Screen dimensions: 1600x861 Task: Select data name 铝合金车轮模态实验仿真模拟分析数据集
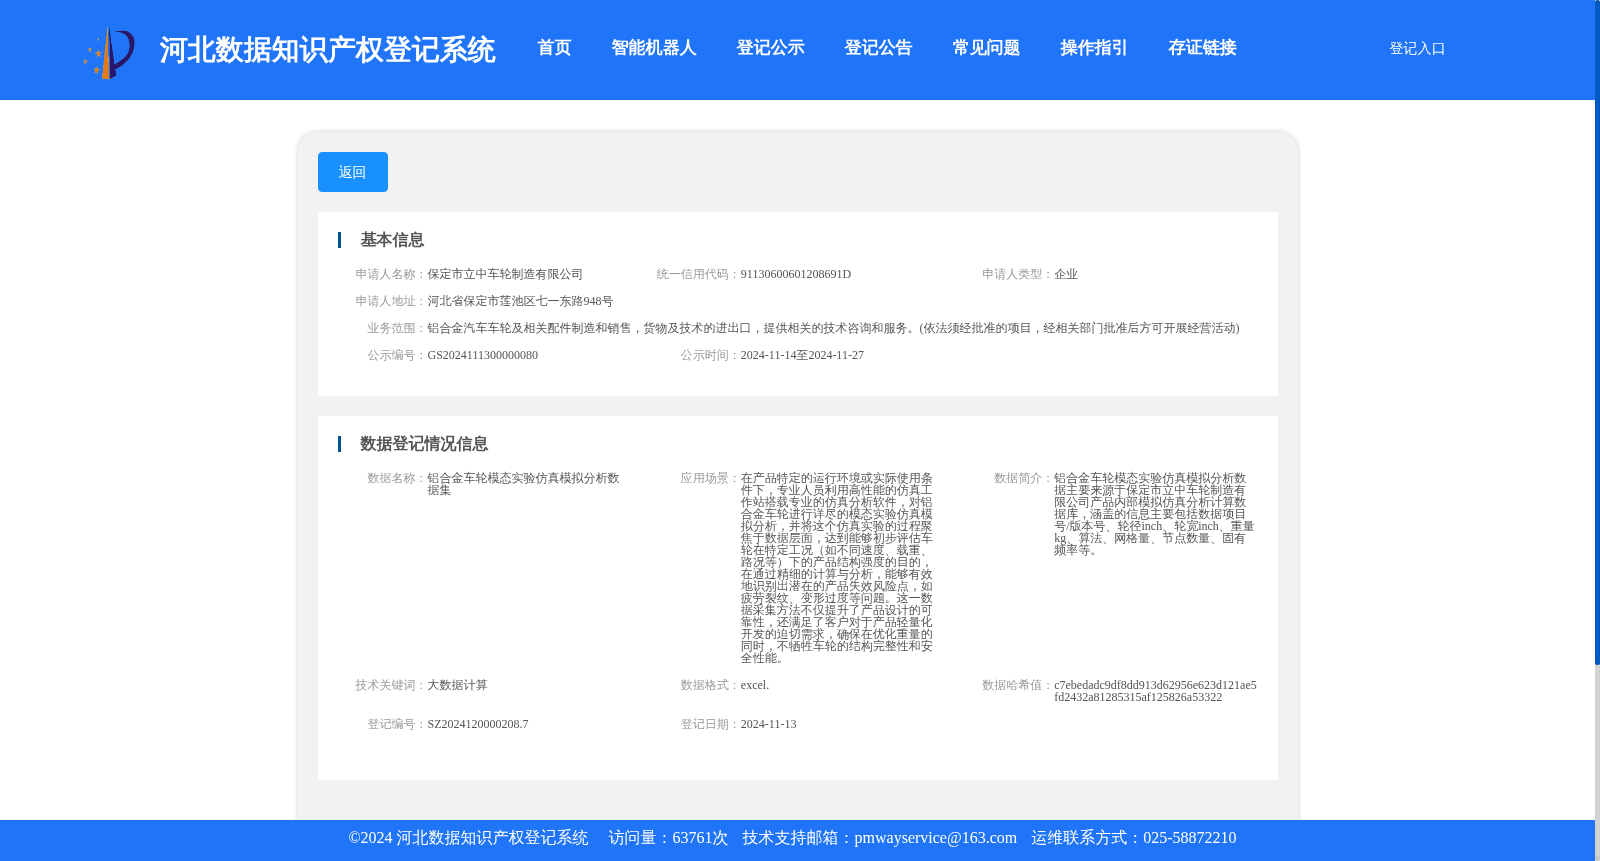pos(523,484)
